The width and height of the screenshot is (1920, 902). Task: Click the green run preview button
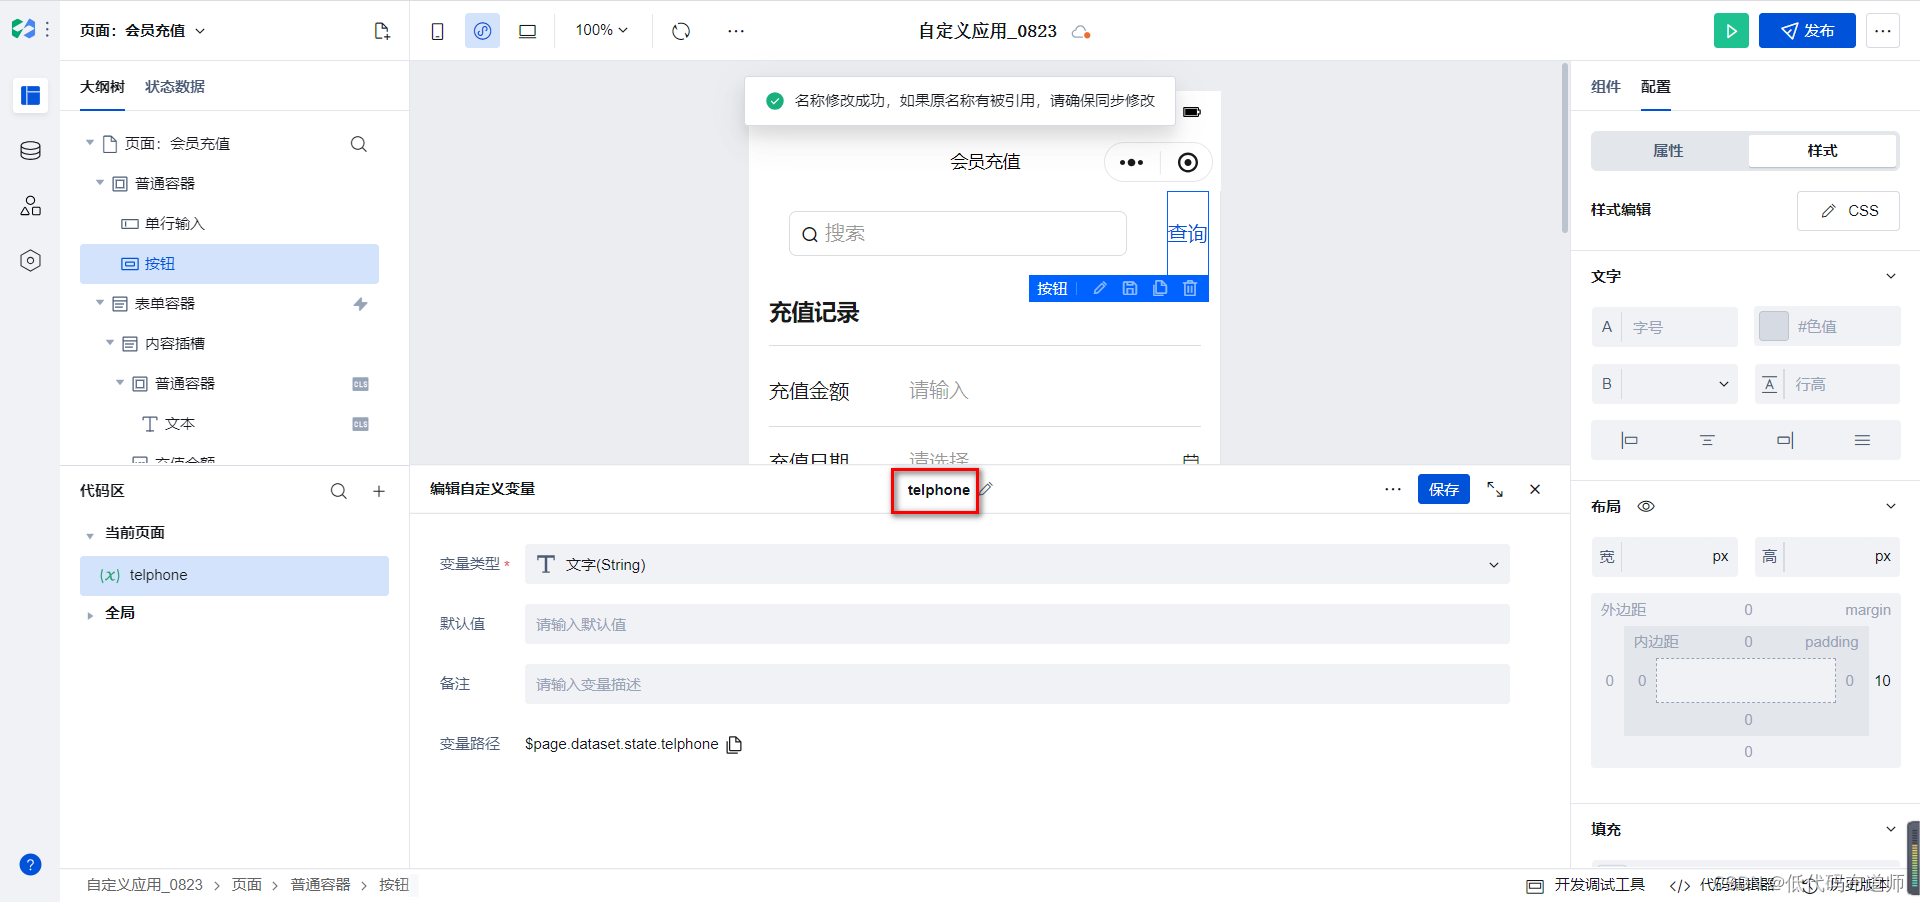click(1731, 31)
